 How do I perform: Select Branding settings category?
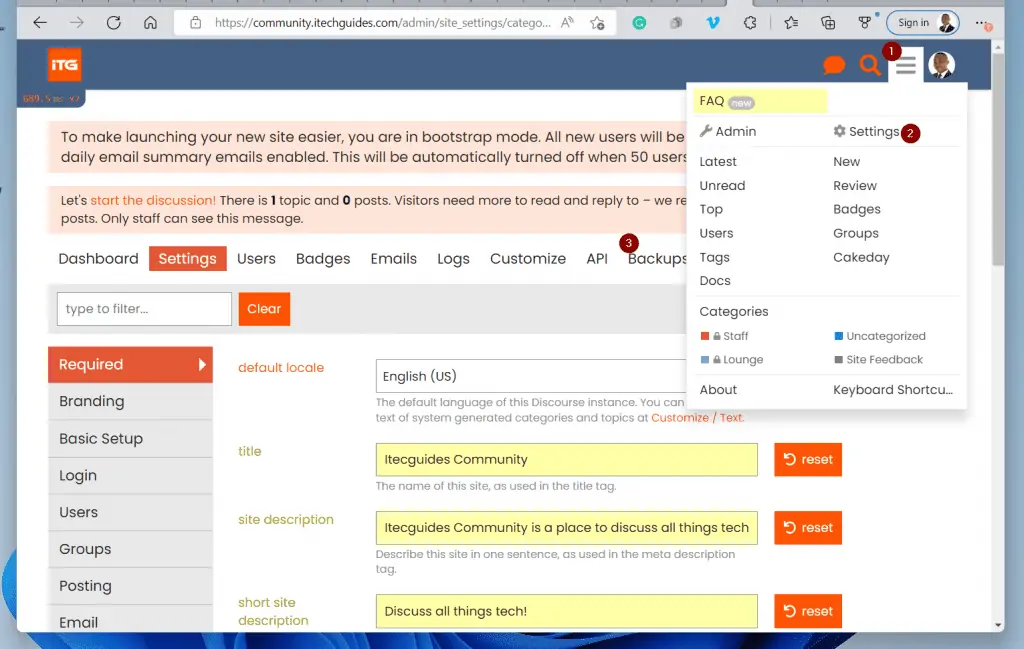tap(131, 401)
